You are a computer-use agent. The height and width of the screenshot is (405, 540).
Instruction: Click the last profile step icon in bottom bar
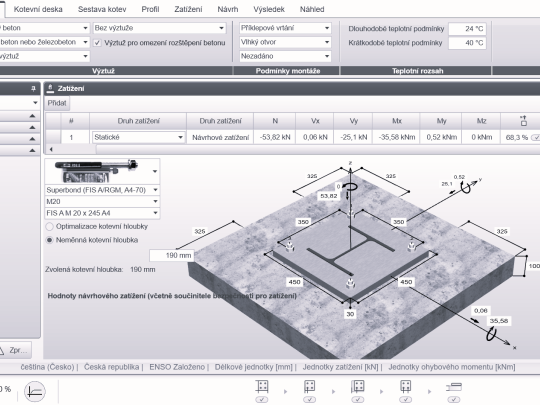point(454,386)
